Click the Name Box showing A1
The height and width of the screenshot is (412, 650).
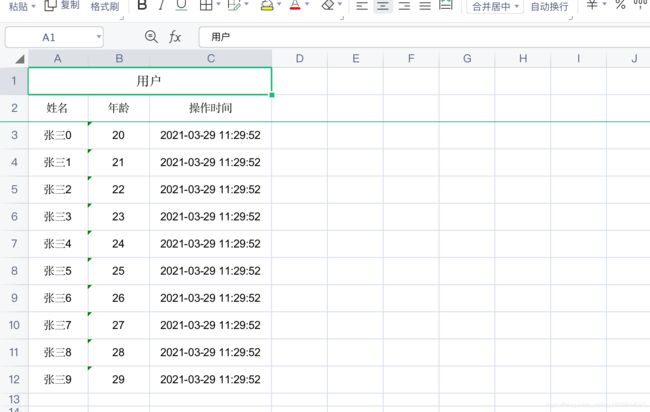(49, 37)
